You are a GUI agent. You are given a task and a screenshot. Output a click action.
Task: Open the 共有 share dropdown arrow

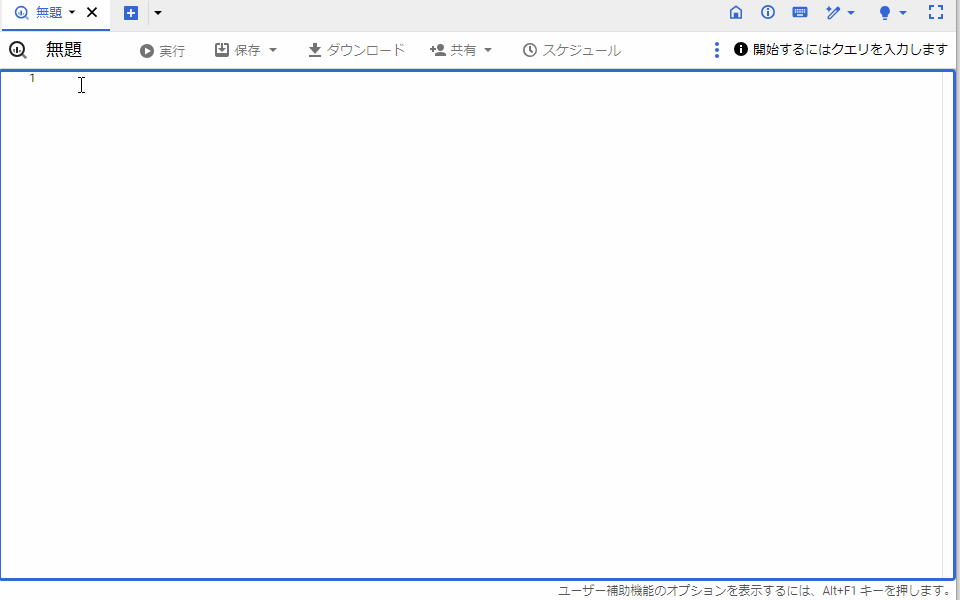pyautogui.click(x=488, y=49)
